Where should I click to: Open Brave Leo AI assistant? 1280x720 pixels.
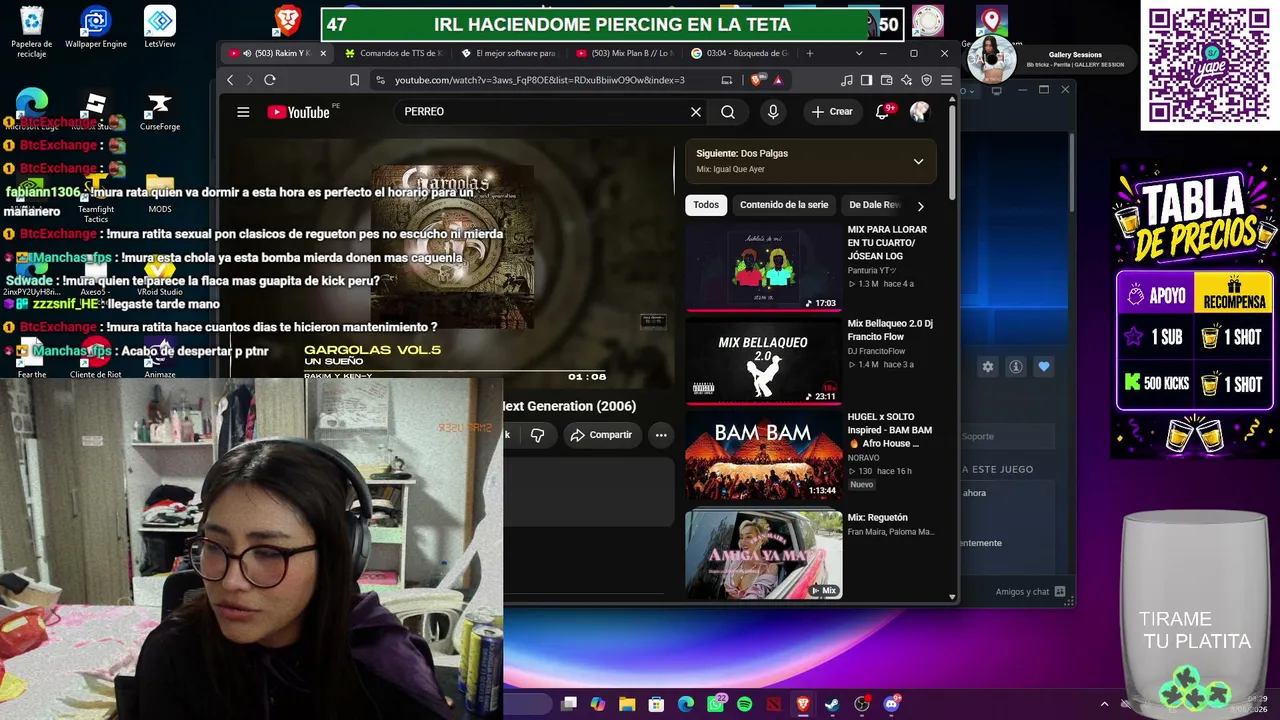tap(906, 80)
